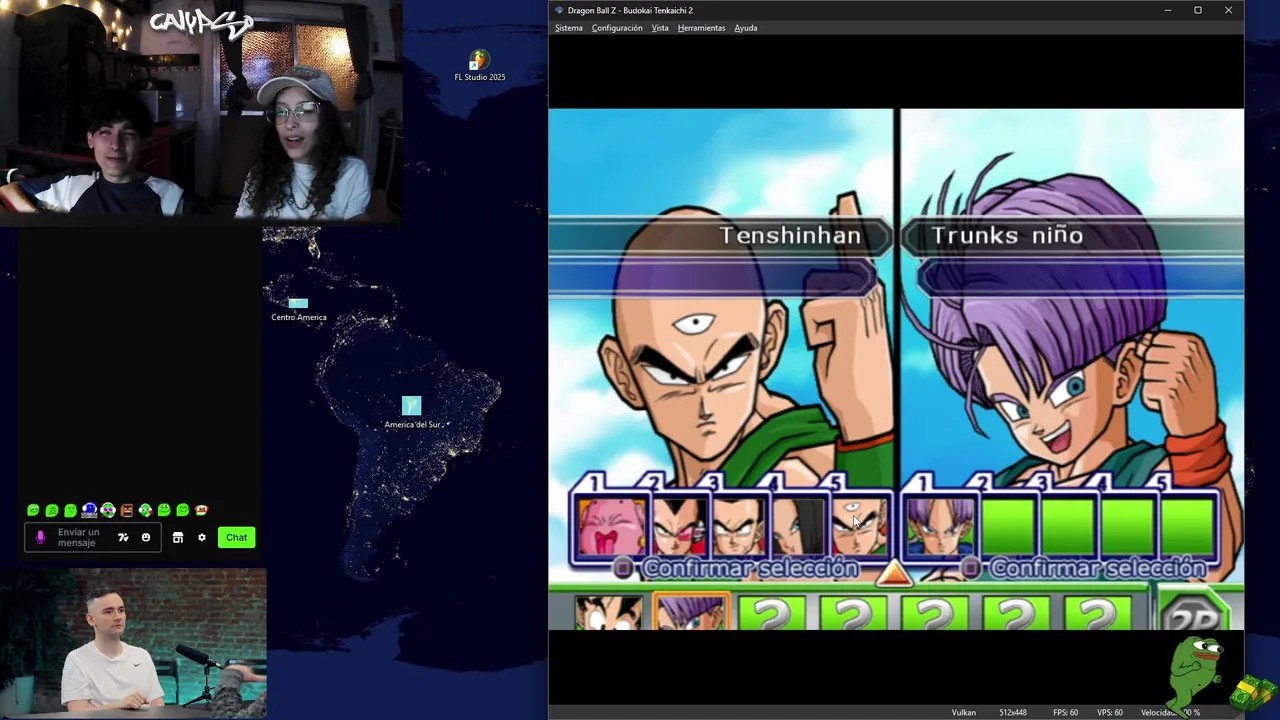Click left player's Confirmar selección
This screenshot has width=1280, height=720.
point(750,568)
